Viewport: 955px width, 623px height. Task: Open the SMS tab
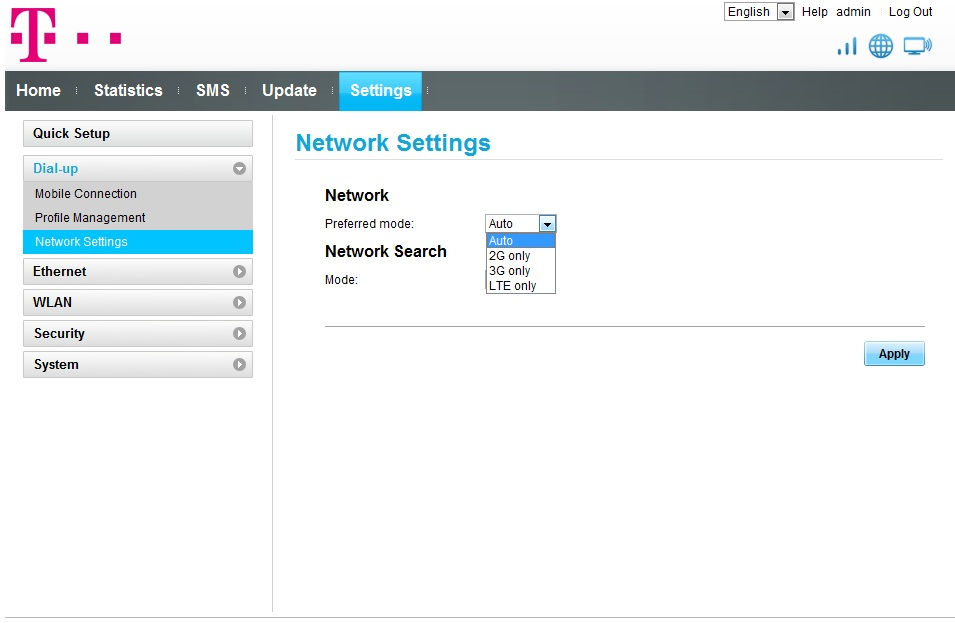(213, 90)
